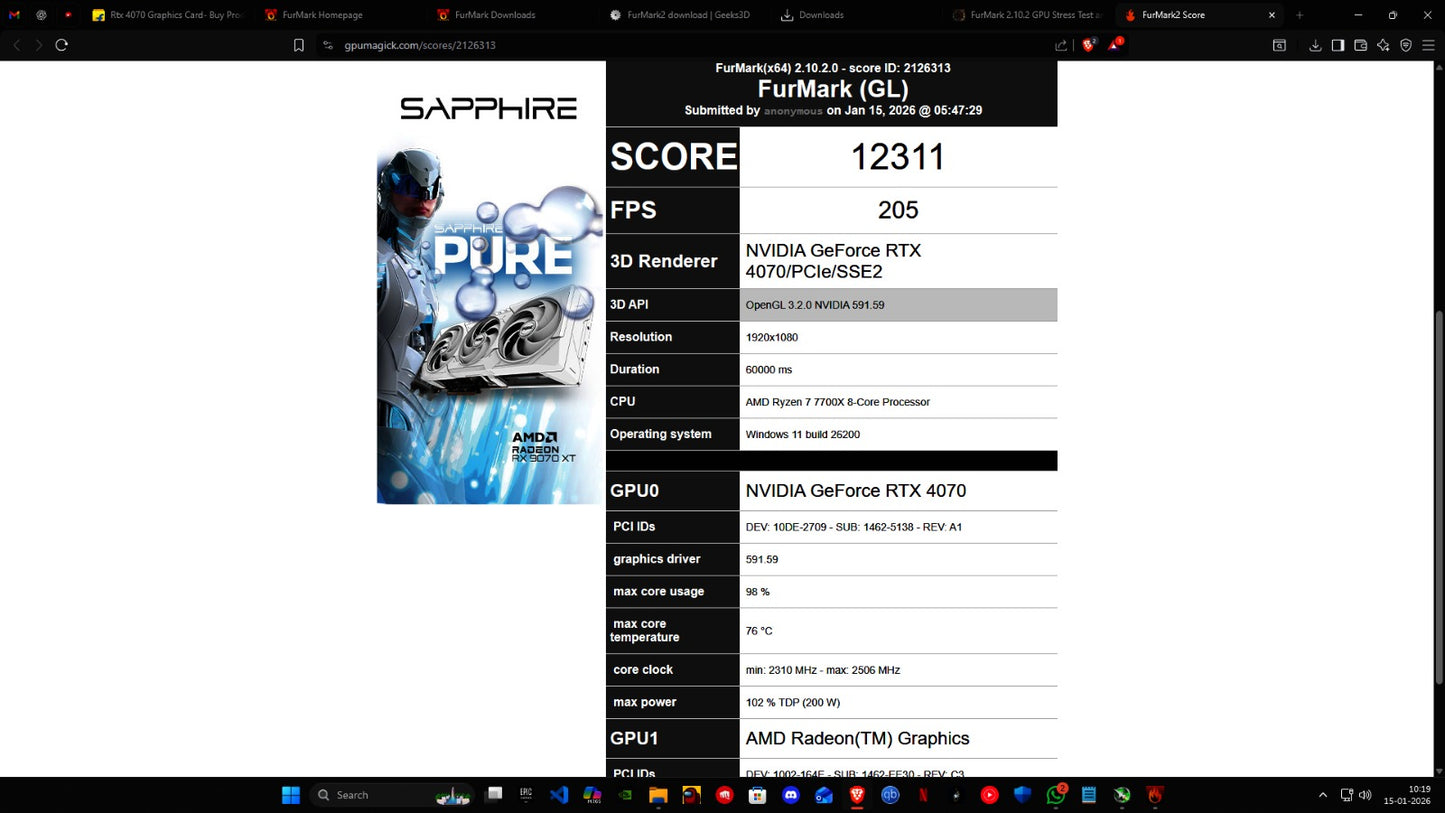Open the browser downloads icon in toolbar
Image resolution: width=1445 pixels, height=813 pixels.
pyautogui.click(x=1315, y=45)
